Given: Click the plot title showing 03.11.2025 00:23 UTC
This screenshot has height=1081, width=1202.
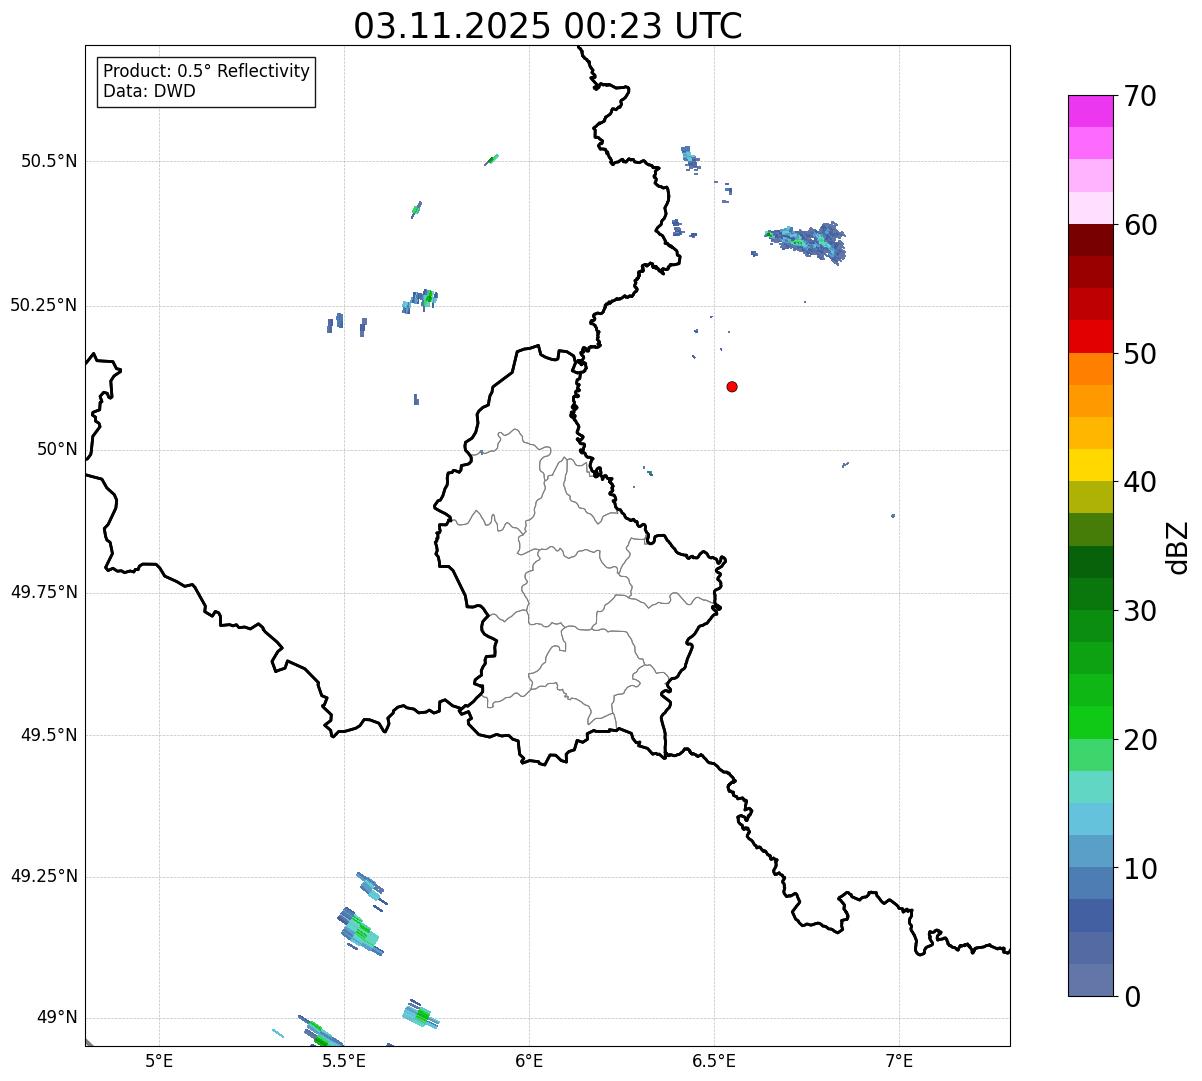Looking at the screenshot, I should point(548,26).
